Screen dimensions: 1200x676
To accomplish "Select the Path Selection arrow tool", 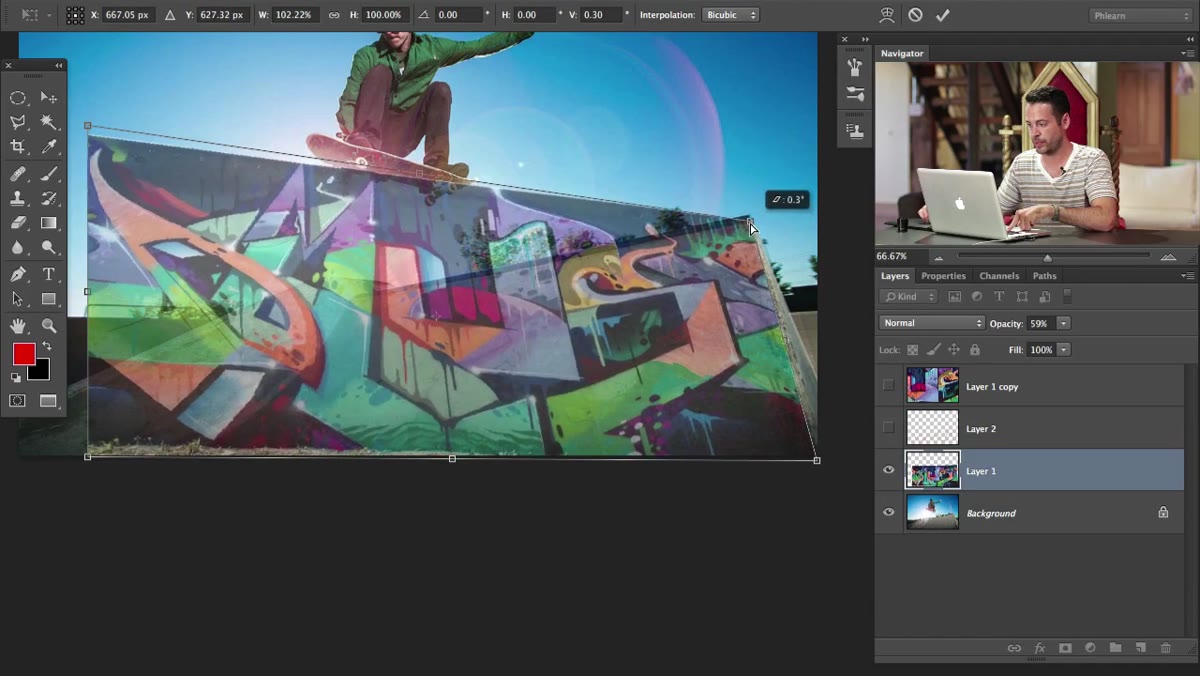I will pyautogui.click(x=18, y=299).
